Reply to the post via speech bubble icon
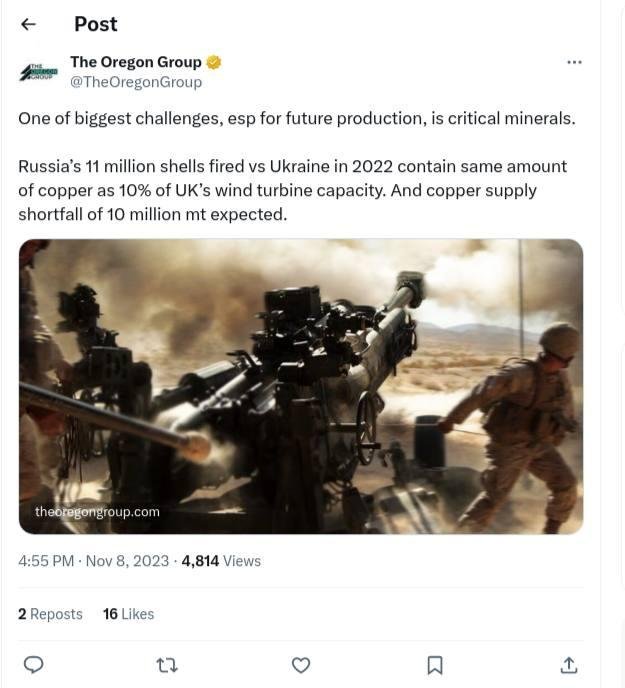The image size is (625, 688). (x=33, y=665)
